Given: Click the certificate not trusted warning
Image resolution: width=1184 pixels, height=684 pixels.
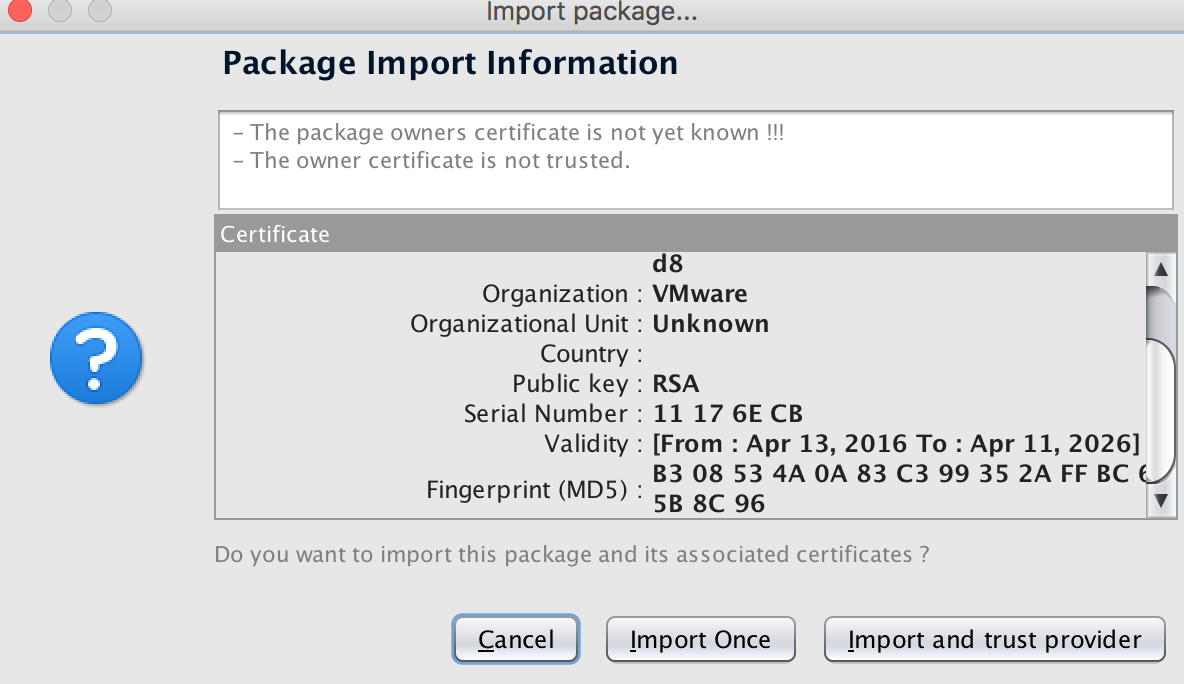Looking at the screenshot, I should 431,161.
